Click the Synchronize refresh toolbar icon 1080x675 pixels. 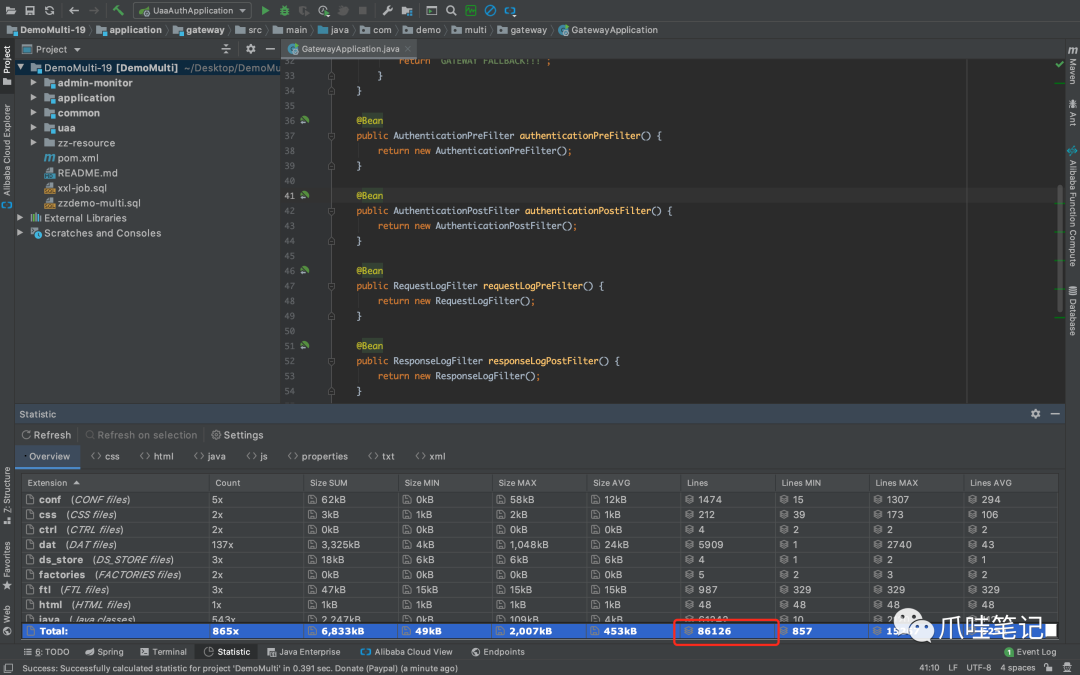coord(49,10)
